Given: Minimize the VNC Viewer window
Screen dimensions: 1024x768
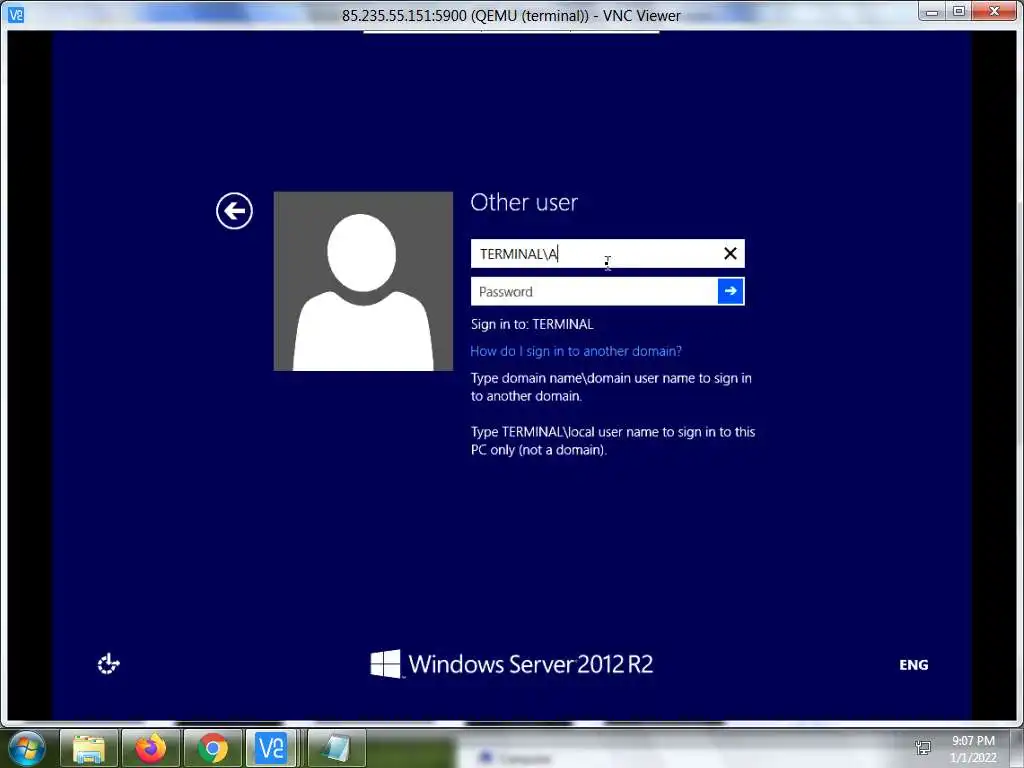Looking at the screenshot, I should coord(932,12).
